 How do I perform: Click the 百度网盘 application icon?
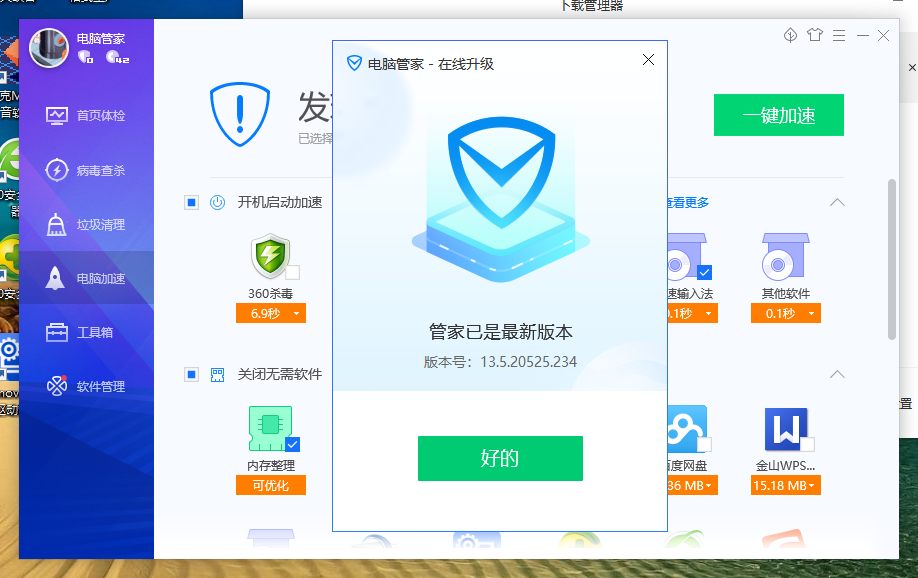click(688, 429)
